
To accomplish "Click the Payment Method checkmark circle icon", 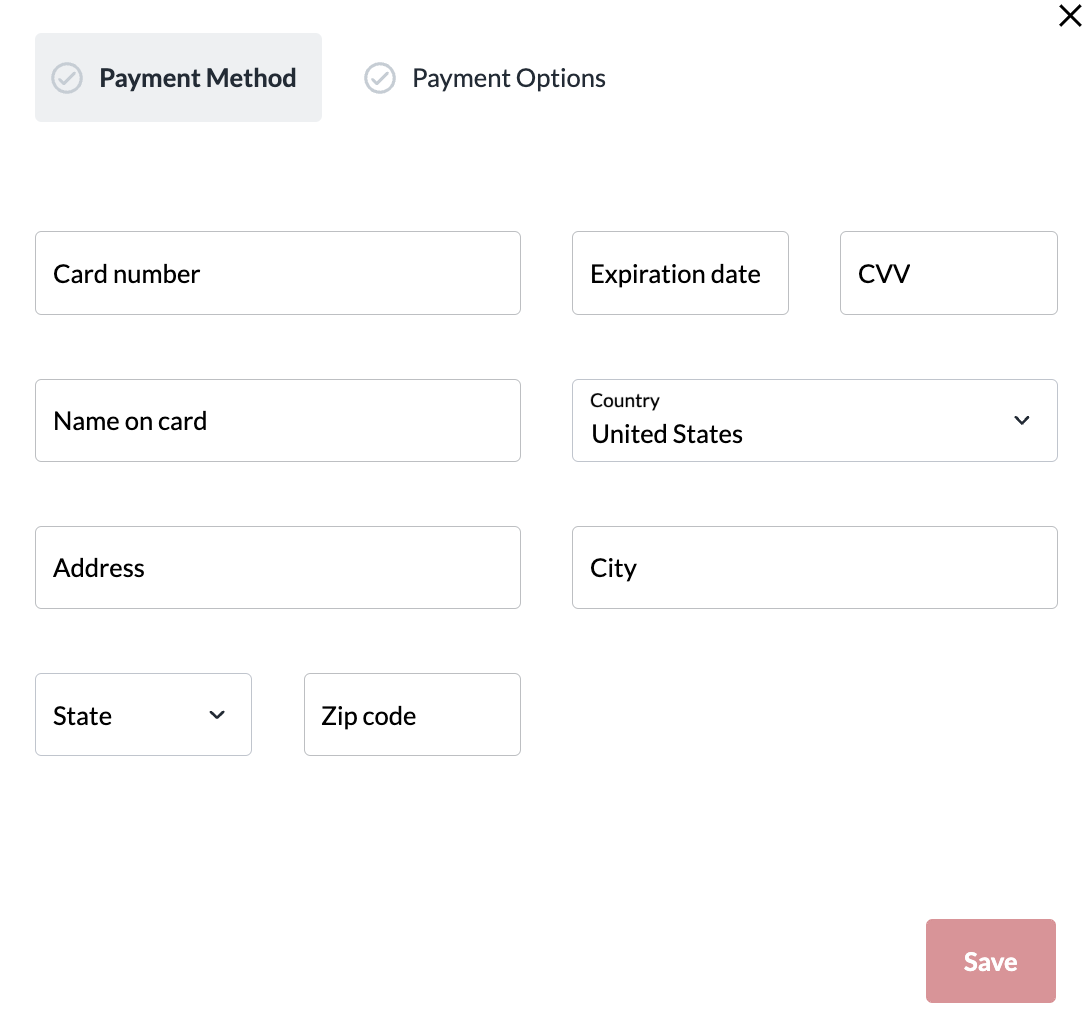I will [67, 78].
